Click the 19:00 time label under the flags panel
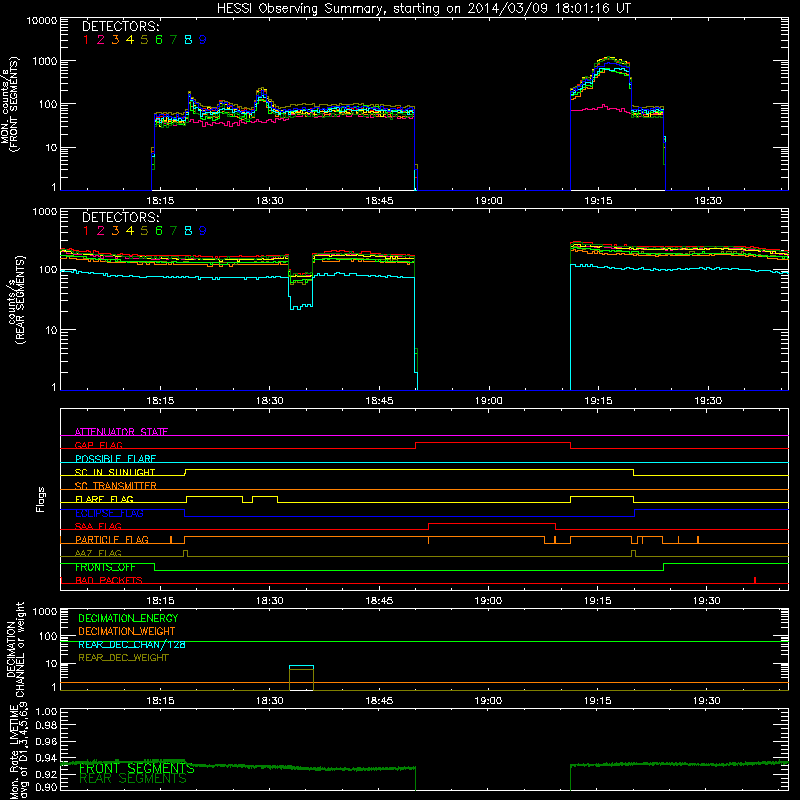Viewport: 800px width, 800px height. click(488, 601)
